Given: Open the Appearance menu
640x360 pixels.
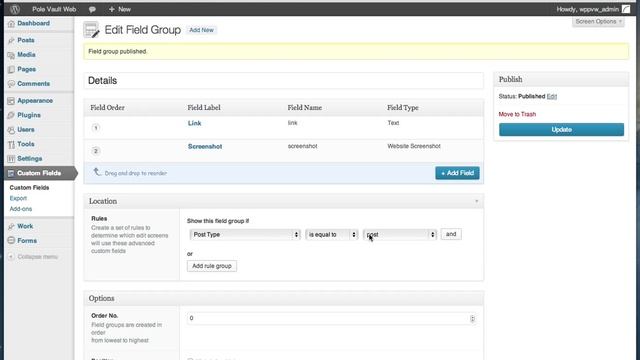Looking at the screenshot, I should [x=35, y=101].
